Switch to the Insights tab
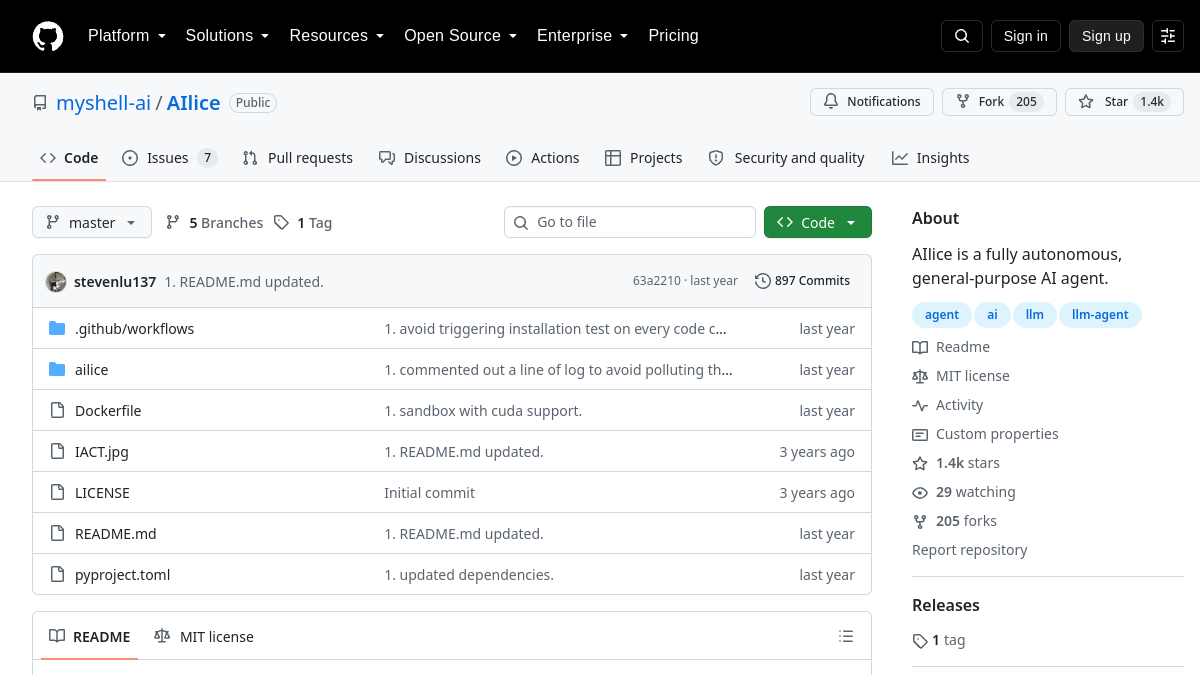Image resolution: width=1200 pixels, height=675 pixels. 930,158
